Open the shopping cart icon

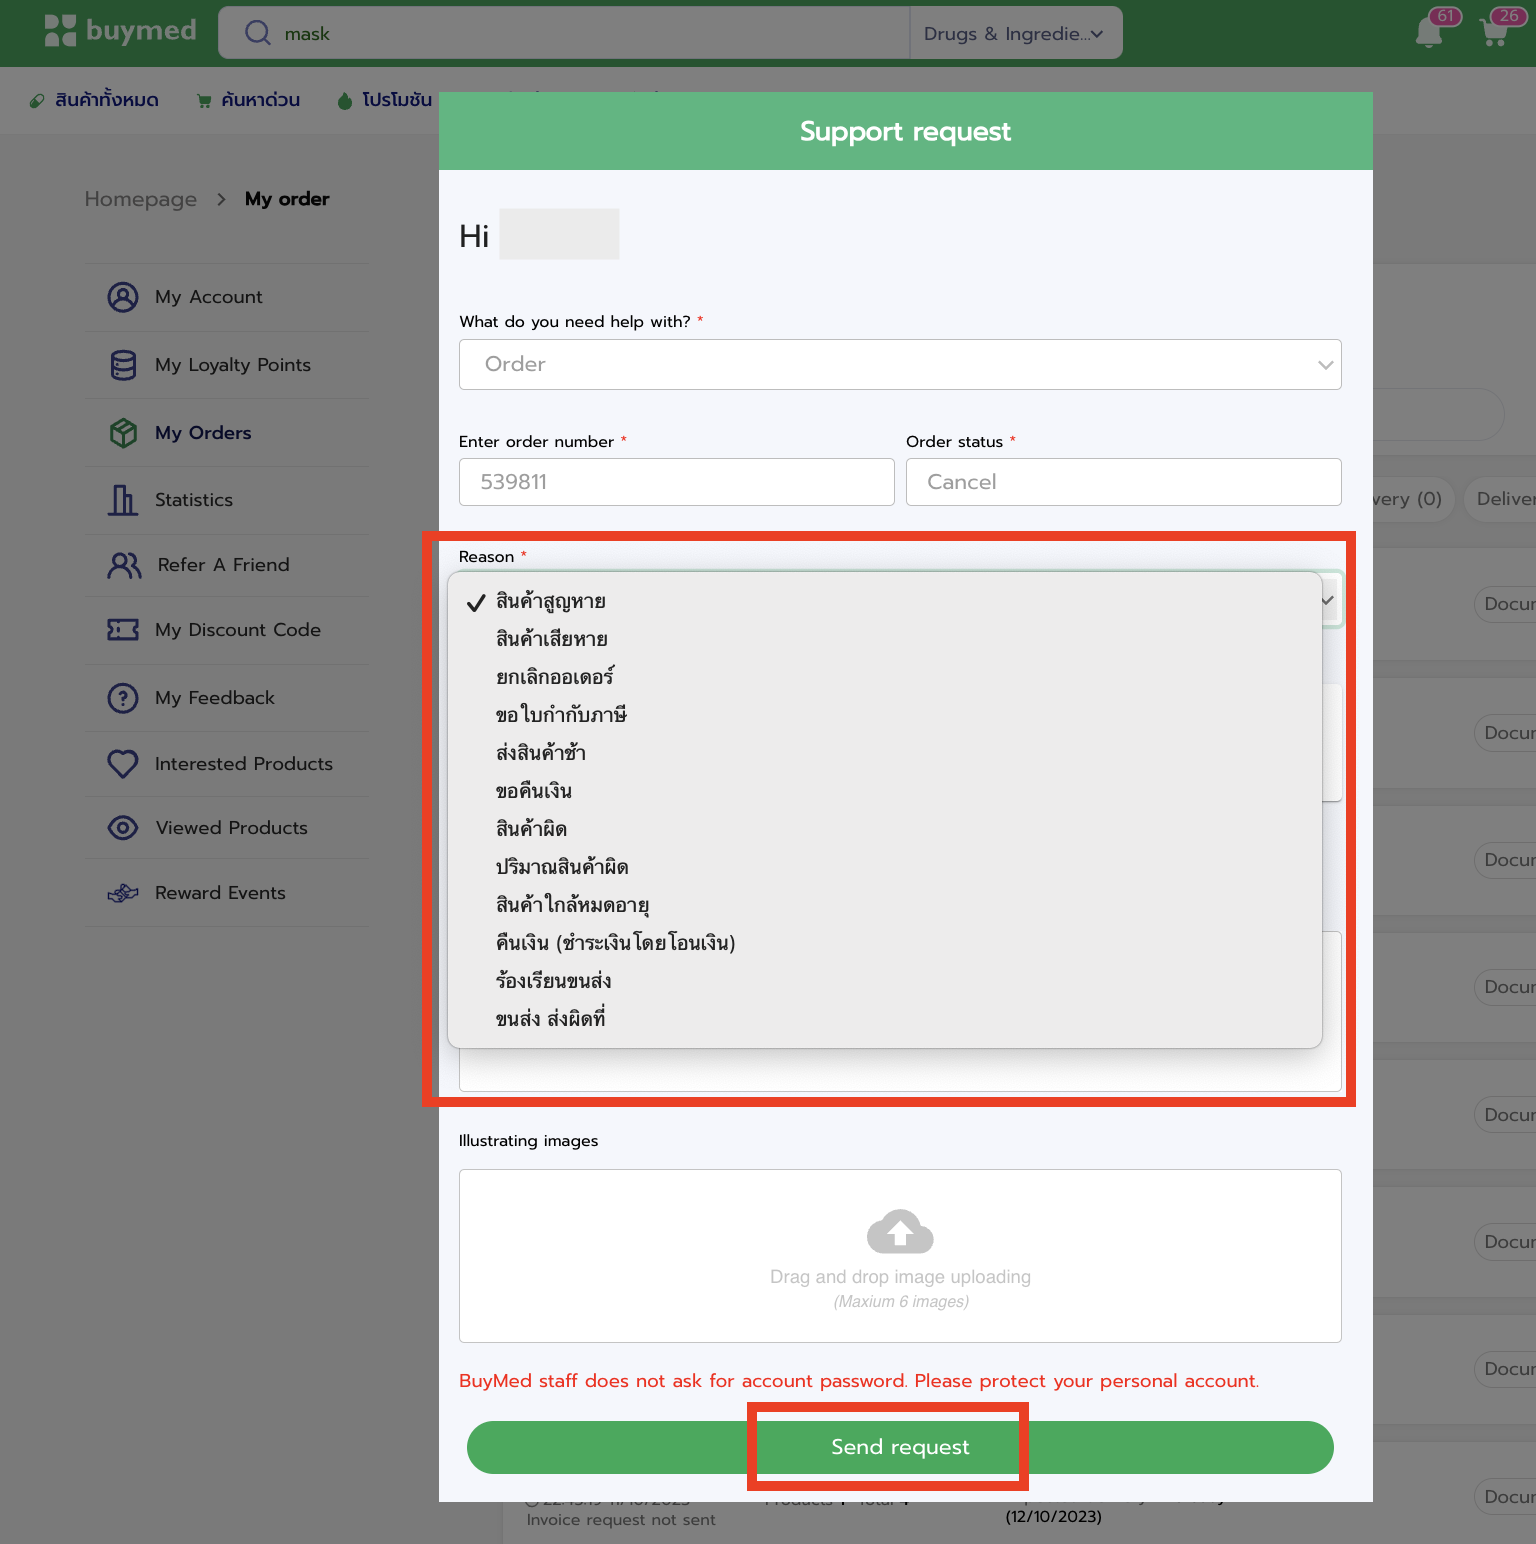(1495, 32)
